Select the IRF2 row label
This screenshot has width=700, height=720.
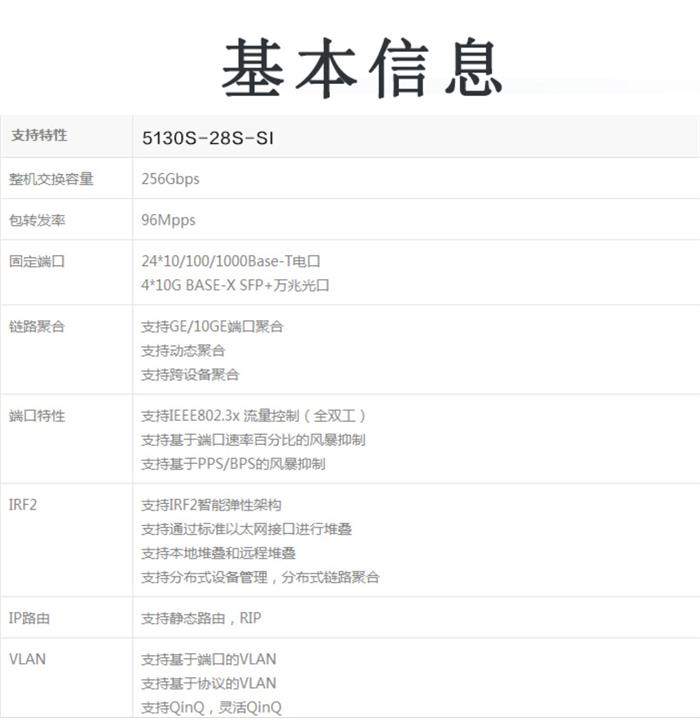(23, 504)
